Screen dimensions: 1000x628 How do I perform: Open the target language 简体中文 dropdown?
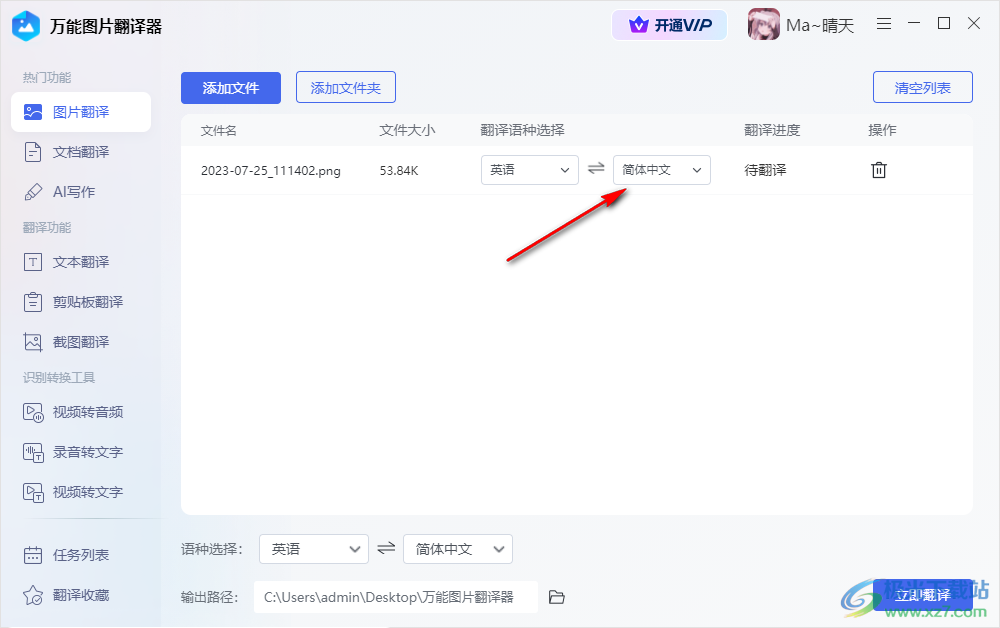pos(661,170)
